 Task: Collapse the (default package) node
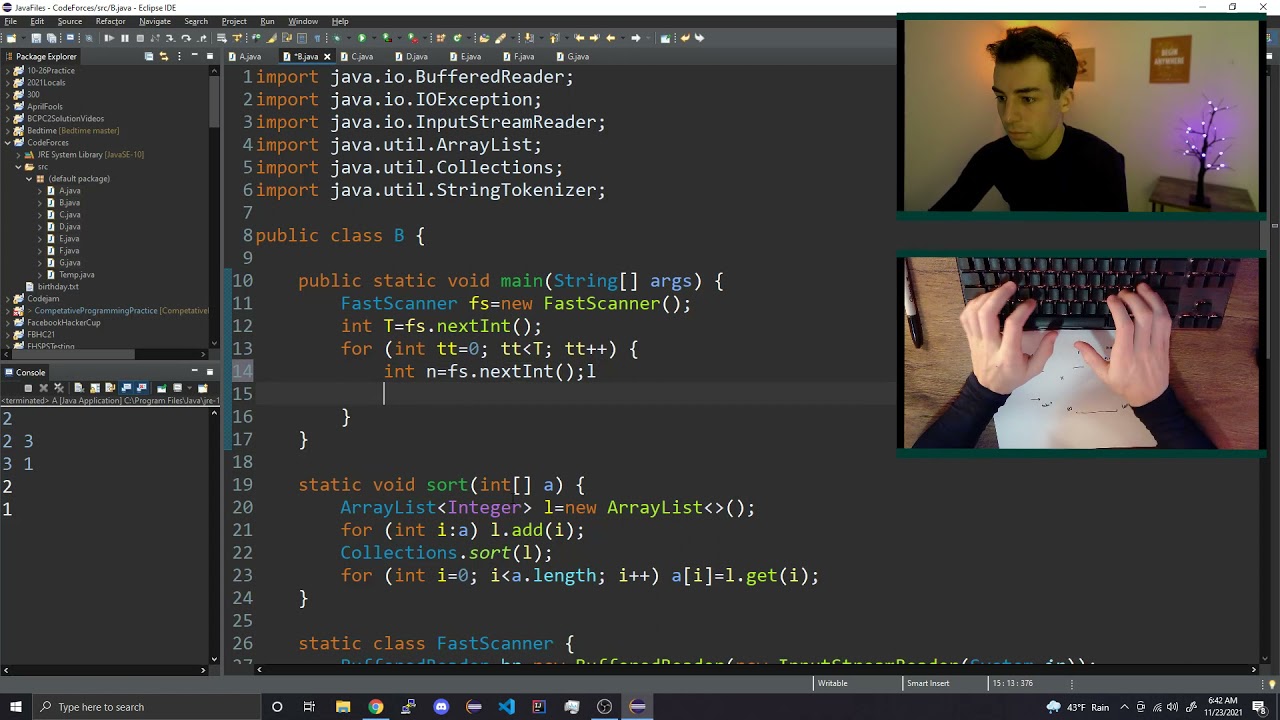(x=29, y=179)
